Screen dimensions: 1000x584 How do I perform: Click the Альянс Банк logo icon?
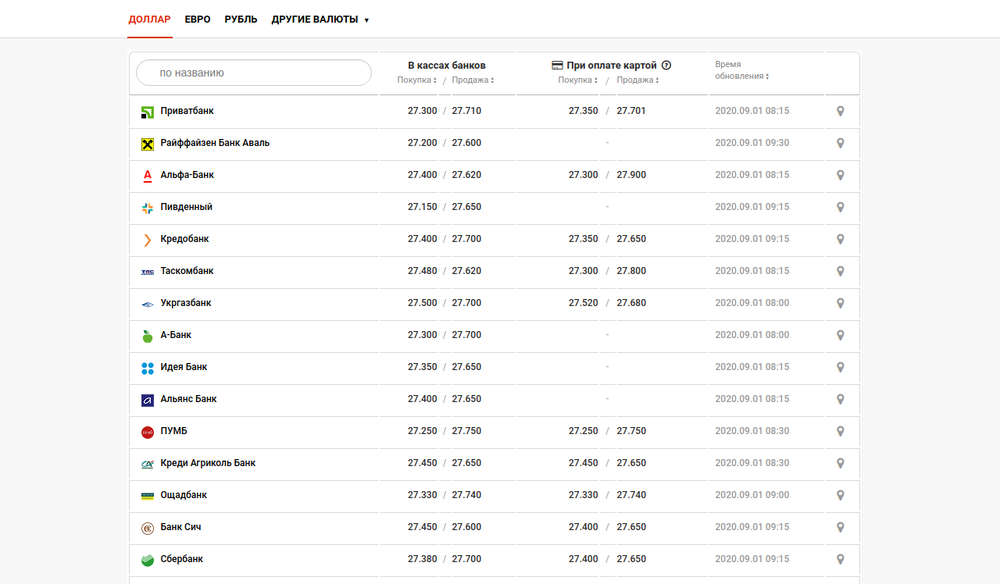click(147, 400)
